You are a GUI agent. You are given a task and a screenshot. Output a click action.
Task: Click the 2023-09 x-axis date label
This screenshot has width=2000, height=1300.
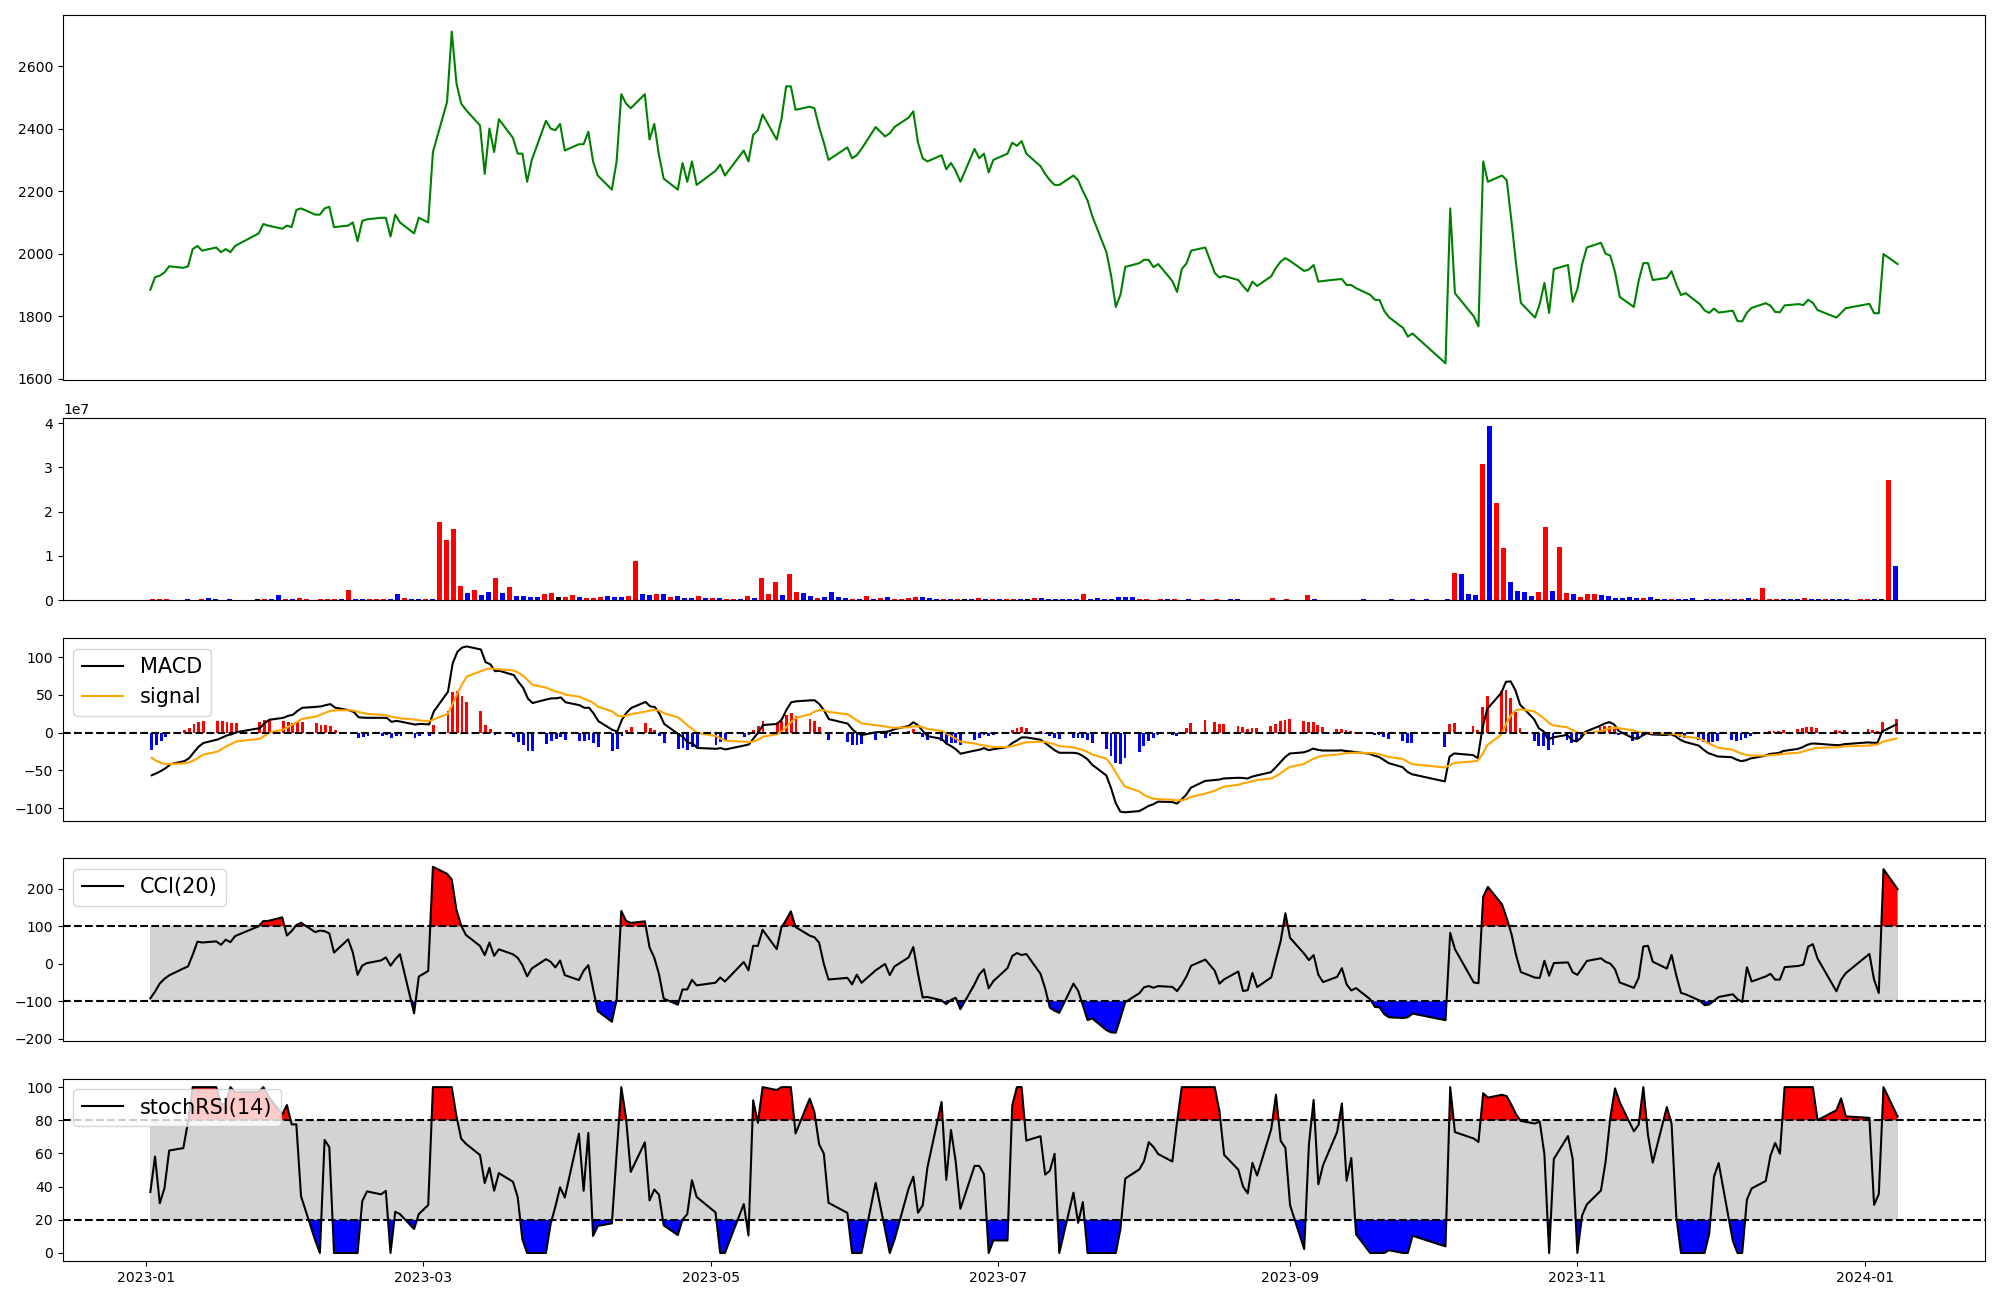point(1290,1277)
